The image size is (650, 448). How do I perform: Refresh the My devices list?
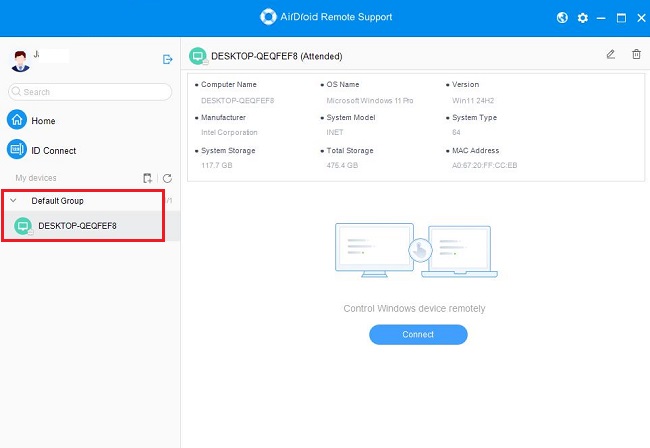pyautogui.click(x=167, y=178)
